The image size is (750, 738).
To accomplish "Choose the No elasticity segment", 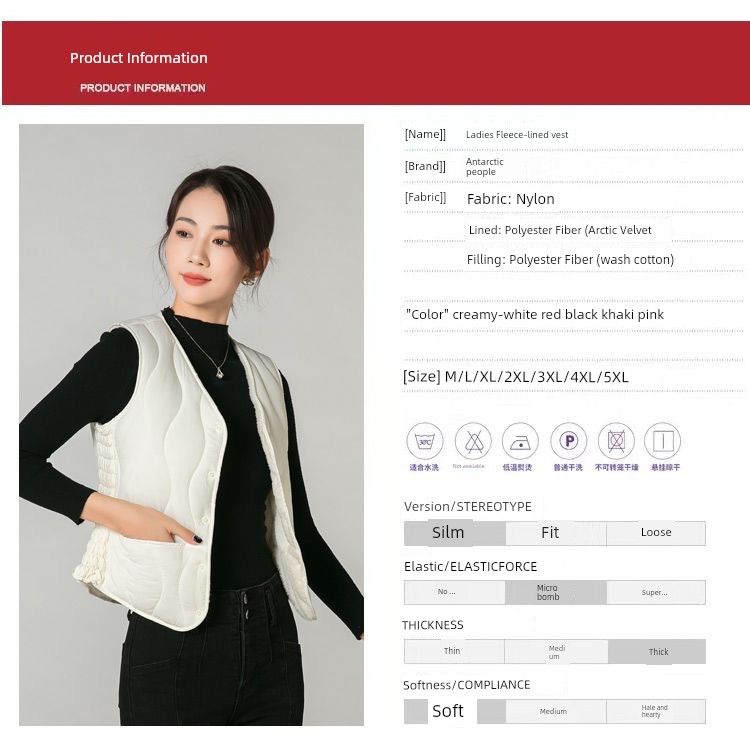I will coord(454,592).
